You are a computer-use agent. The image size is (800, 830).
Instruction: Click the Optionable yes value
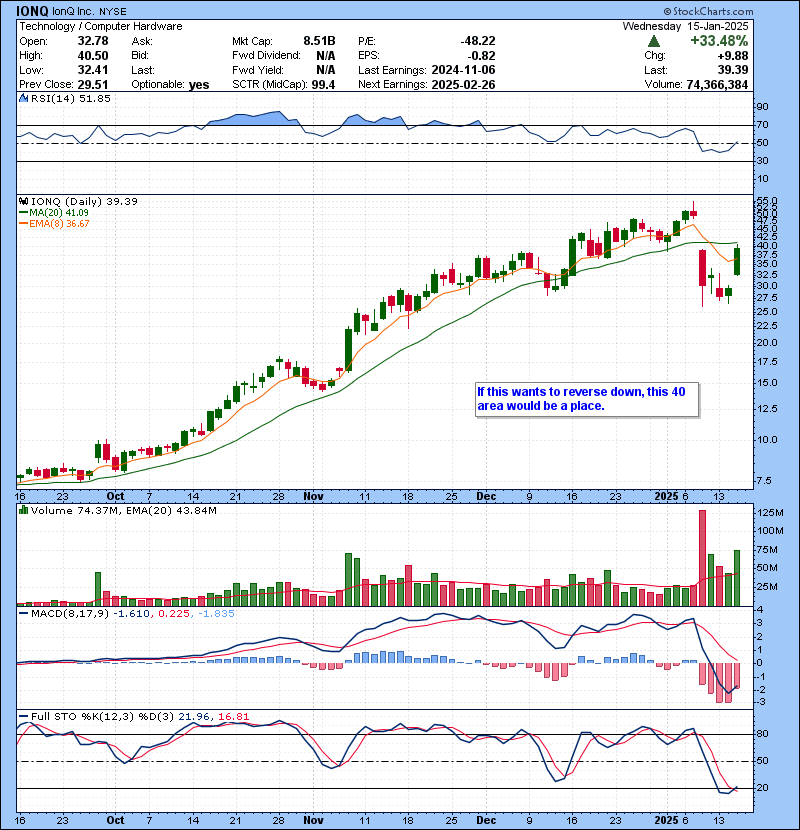[199, 85]
